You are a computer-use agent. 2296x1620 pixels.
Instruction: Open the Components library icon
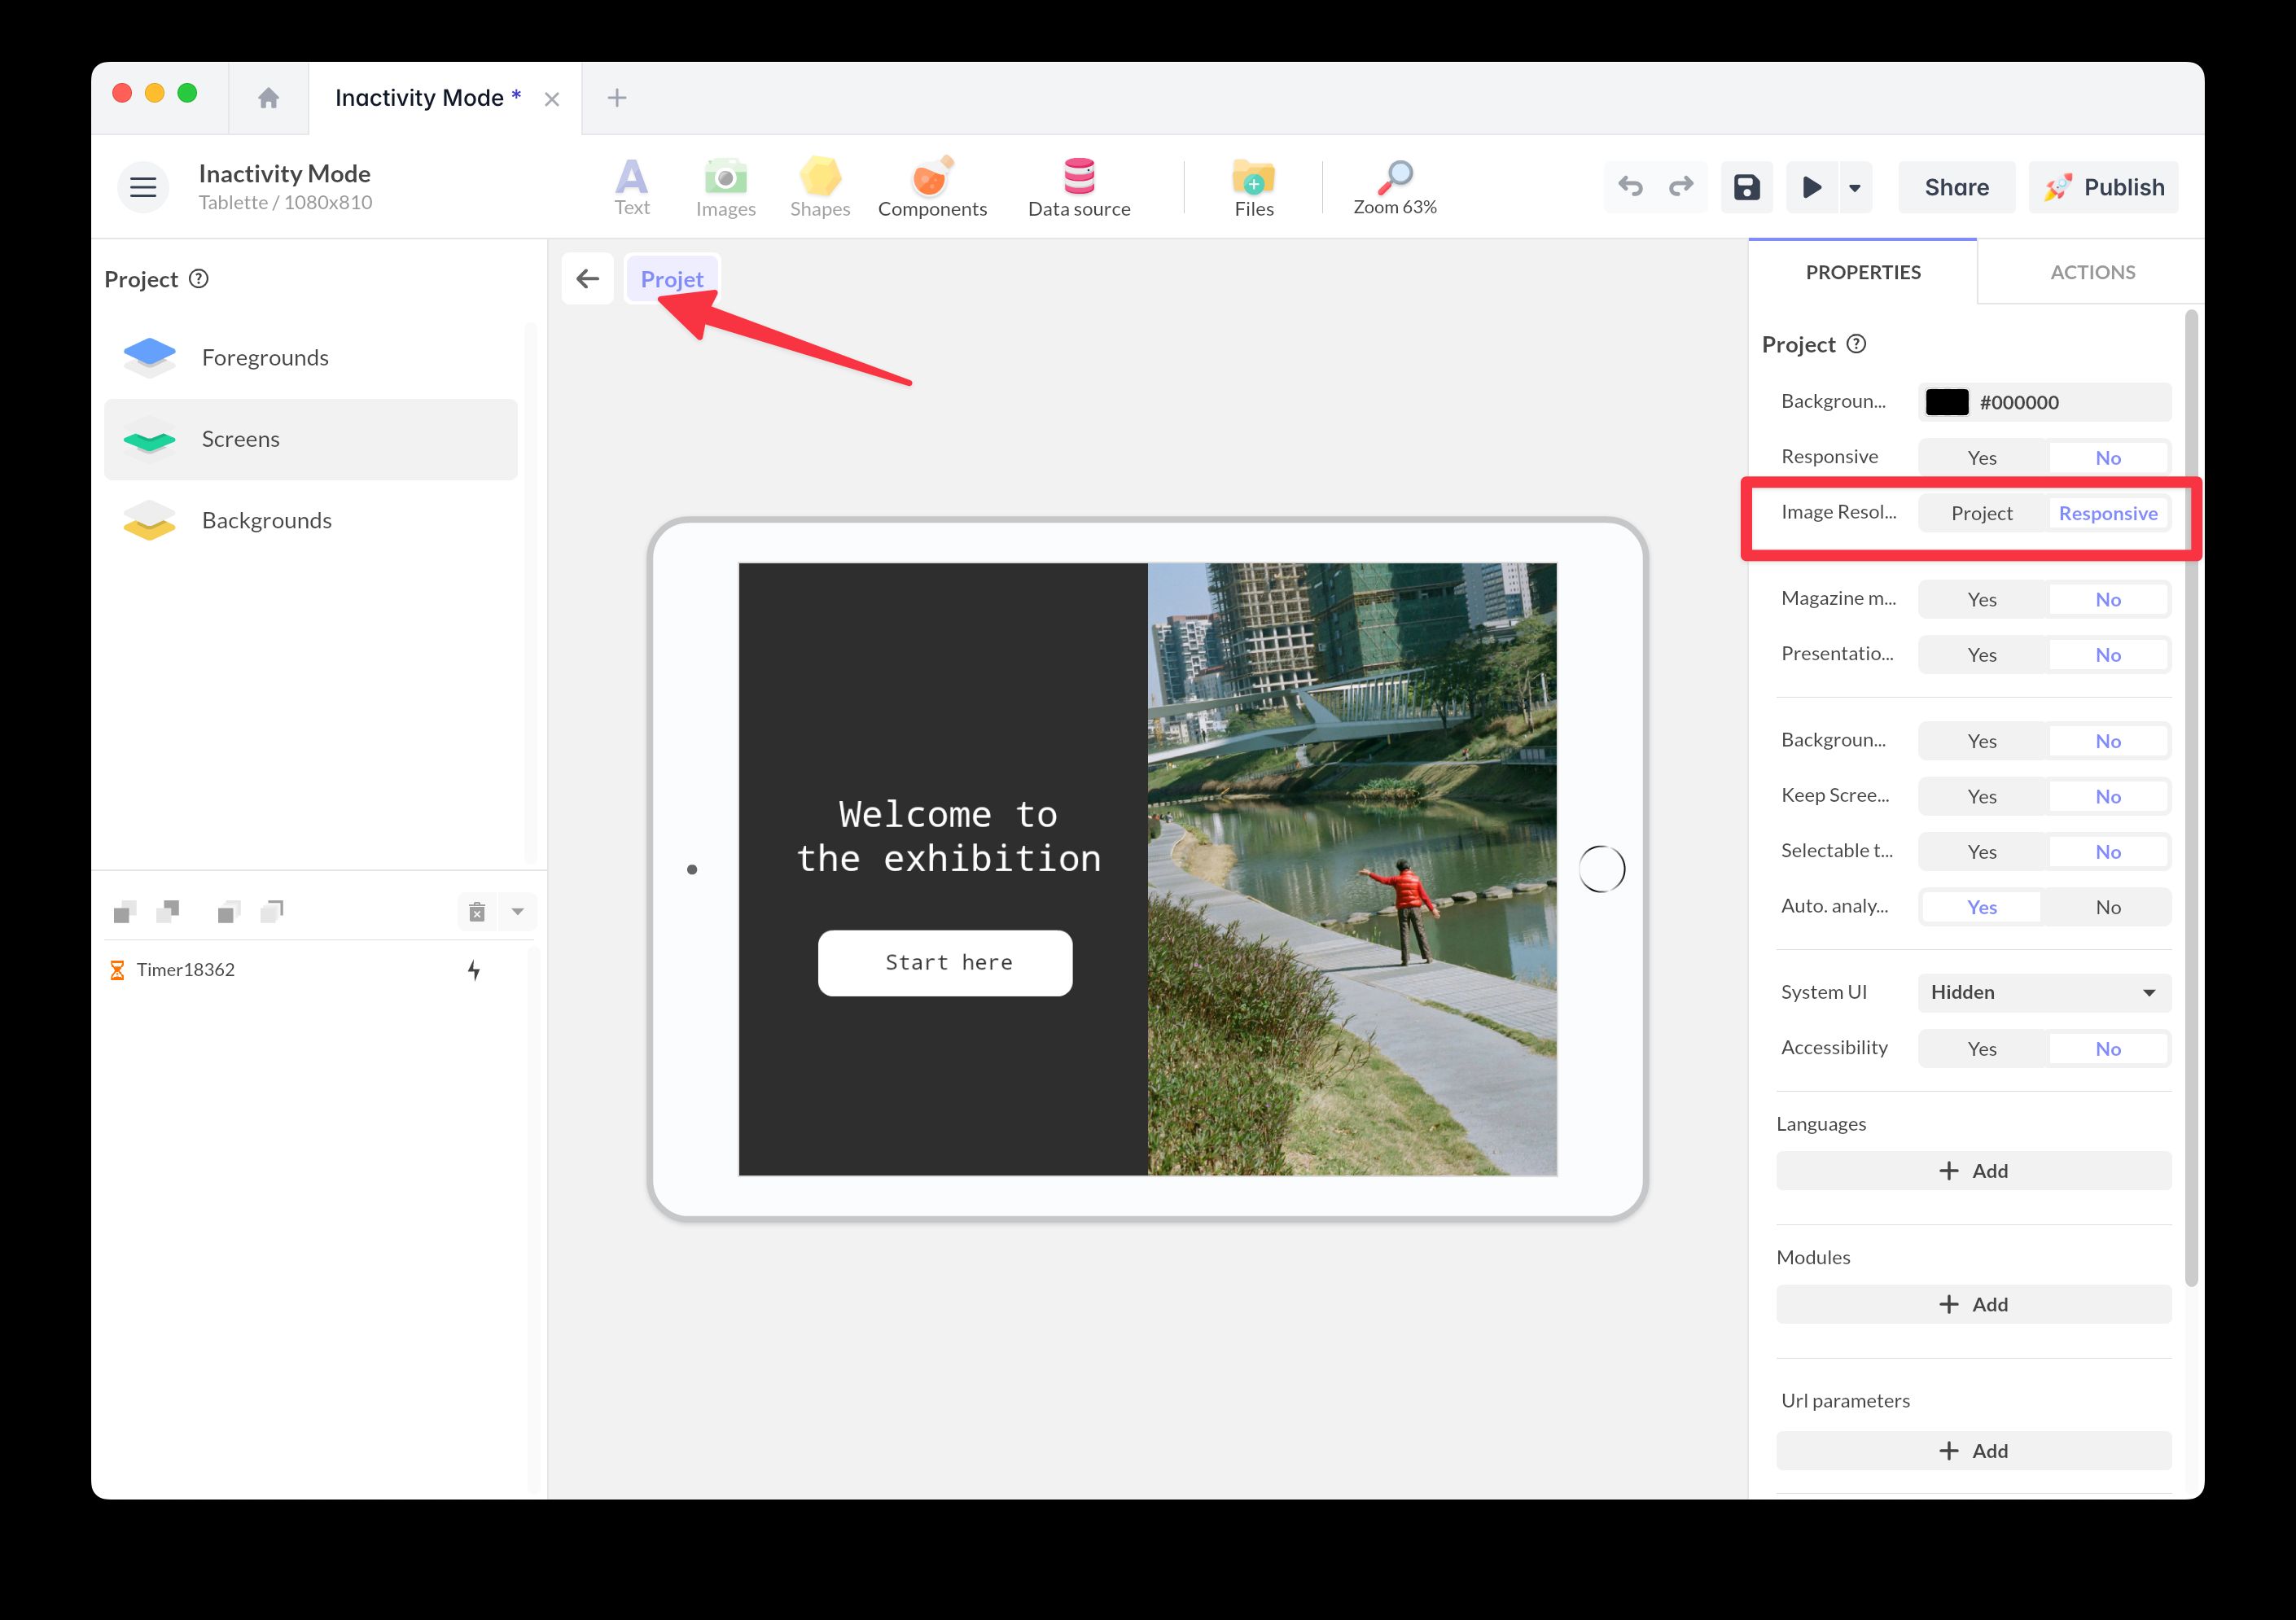click(x=931, y=178)
